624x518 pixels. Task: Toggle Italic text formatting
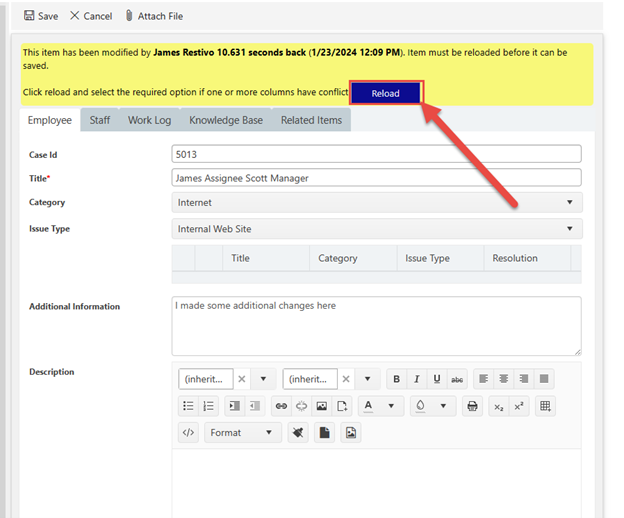[x=417, y=379]
